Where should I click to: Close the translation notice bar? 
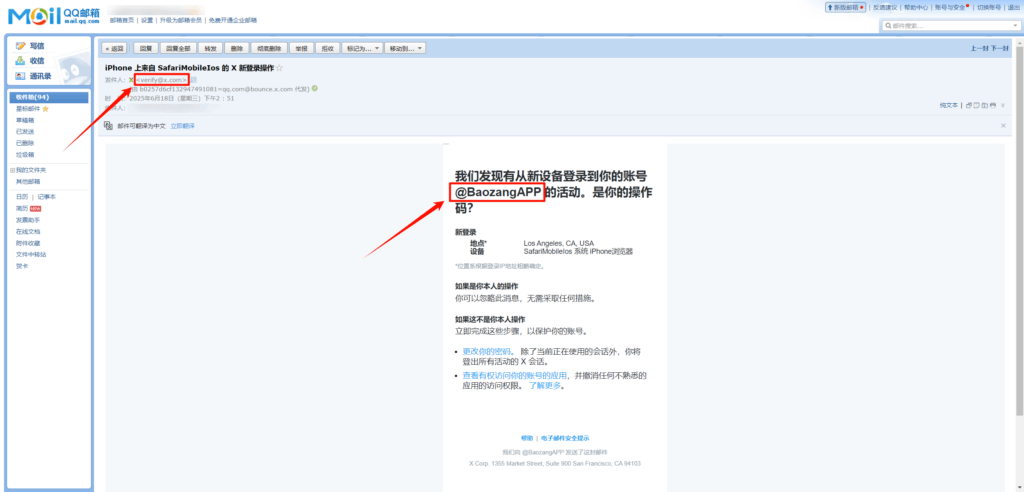[x=1003, y=125]
